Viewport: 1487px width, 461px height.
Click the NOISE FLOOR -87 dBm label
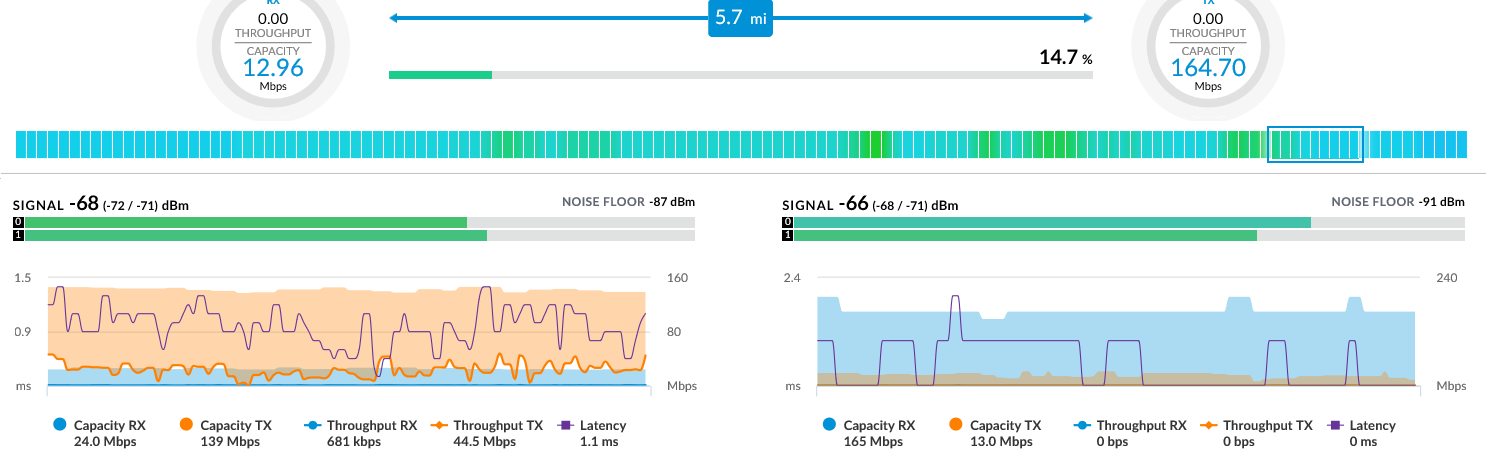click(628, 202)
